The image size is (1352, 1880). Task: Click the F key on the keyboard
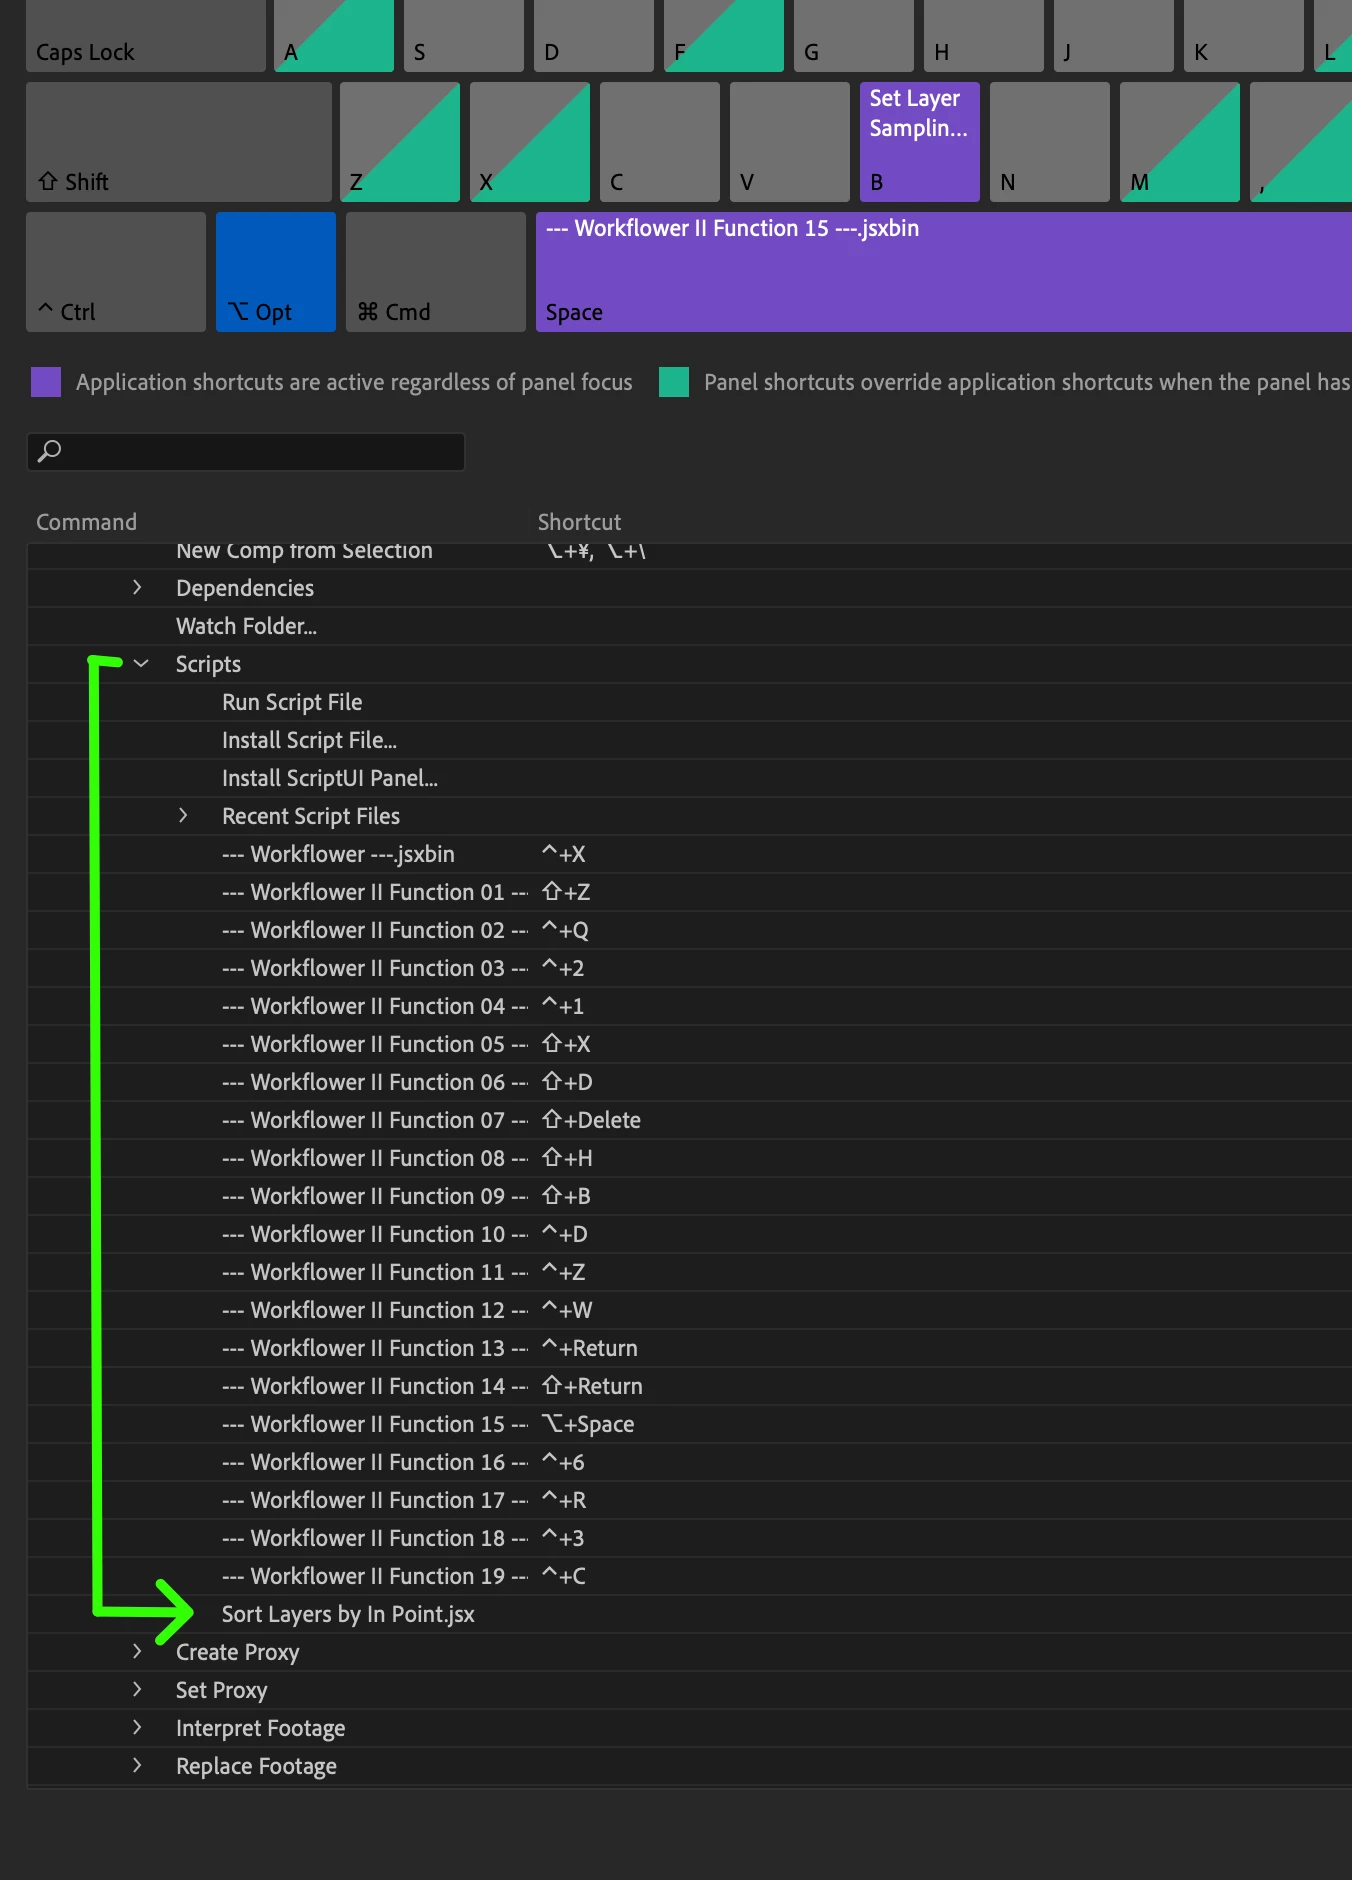[724, 36]
